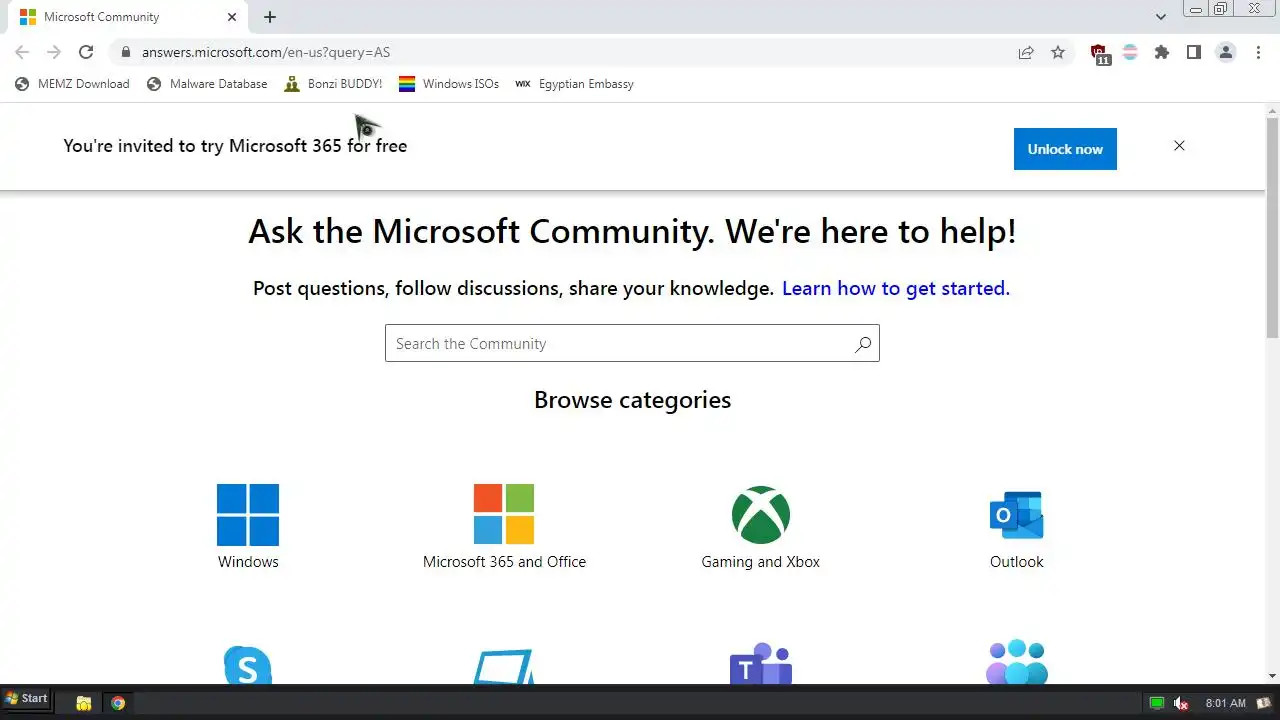Reload the page with the refresh icon
Screen dimensions: 1280x720
tap(86, 52)
